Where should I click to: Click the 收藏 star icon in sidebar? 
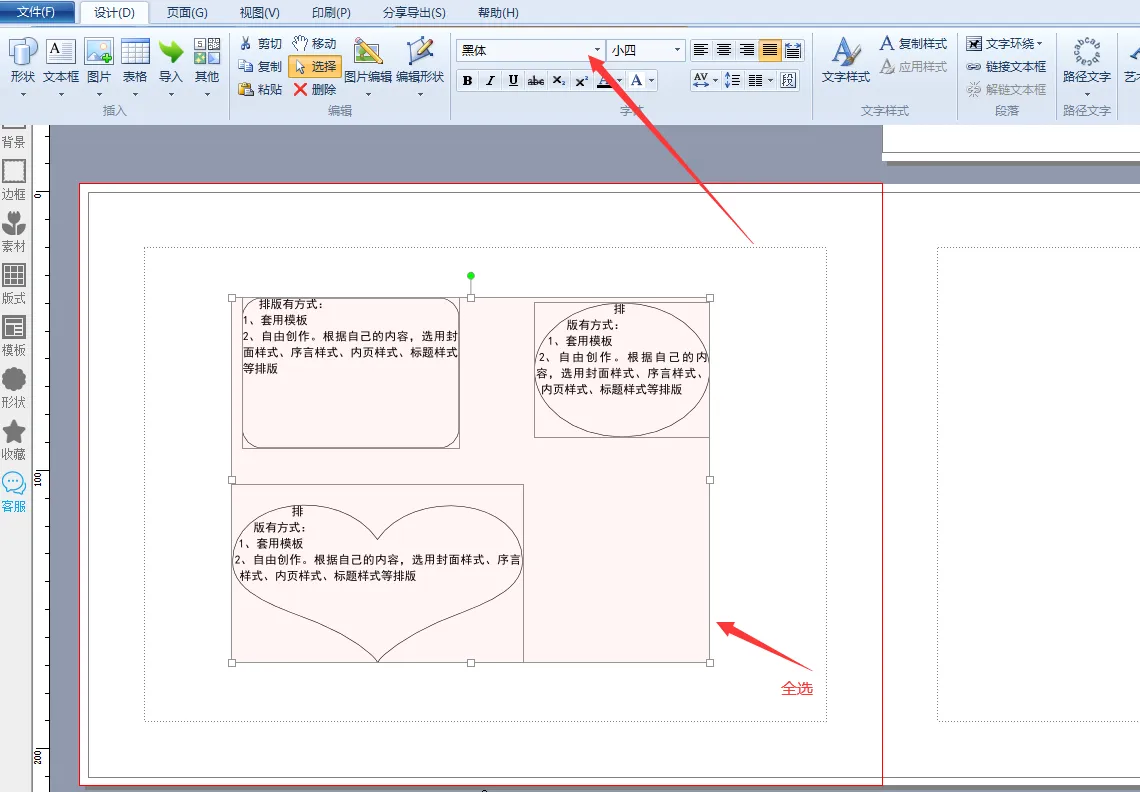point(14,439)
